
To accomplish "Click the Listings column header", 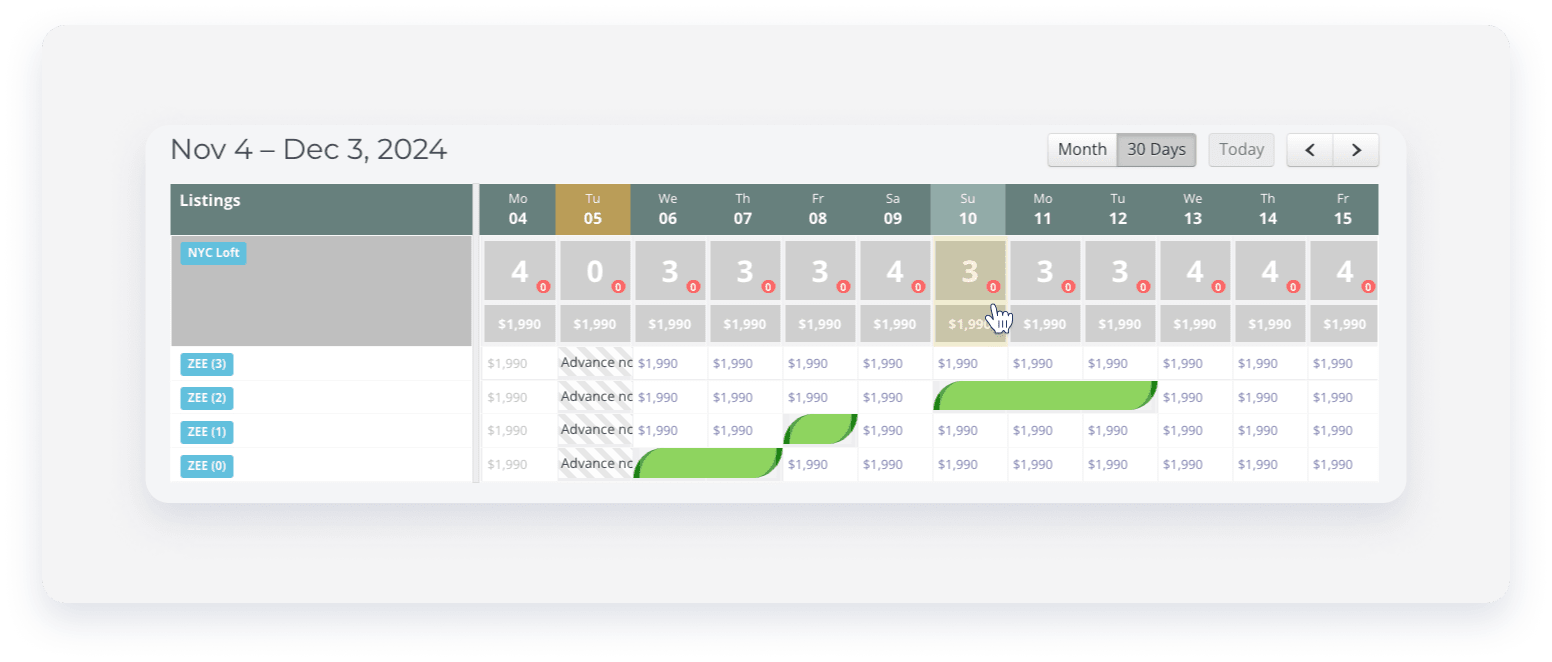I will click(x=321, y=209).
